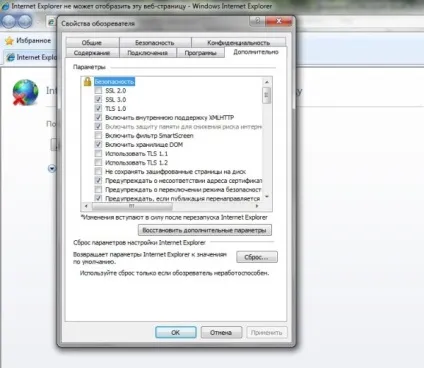Click the lock icon beside Безопасность
Screen dimensions: 424x368
point(87,81)
